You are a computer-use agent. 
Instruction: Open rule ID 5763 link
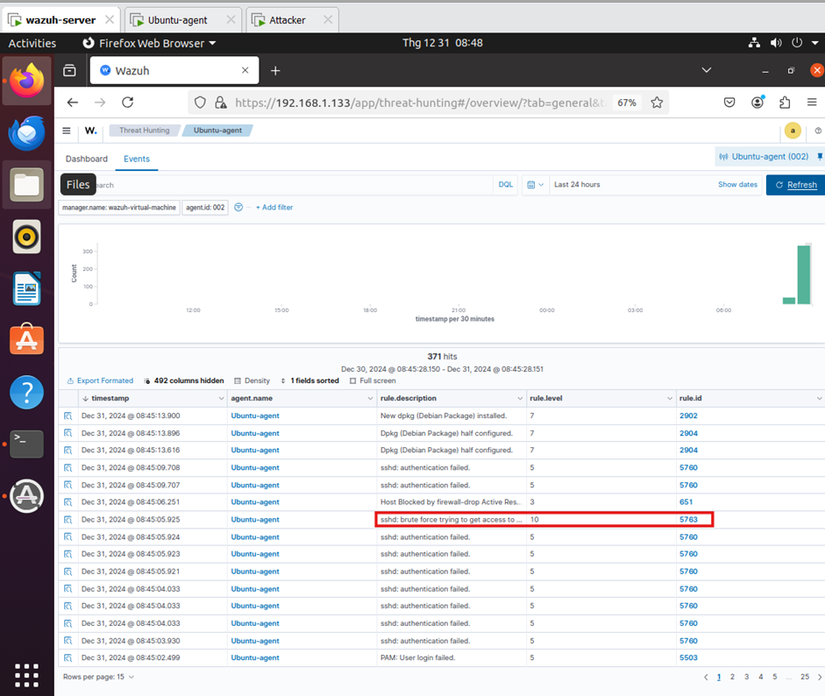pos(688,520)
